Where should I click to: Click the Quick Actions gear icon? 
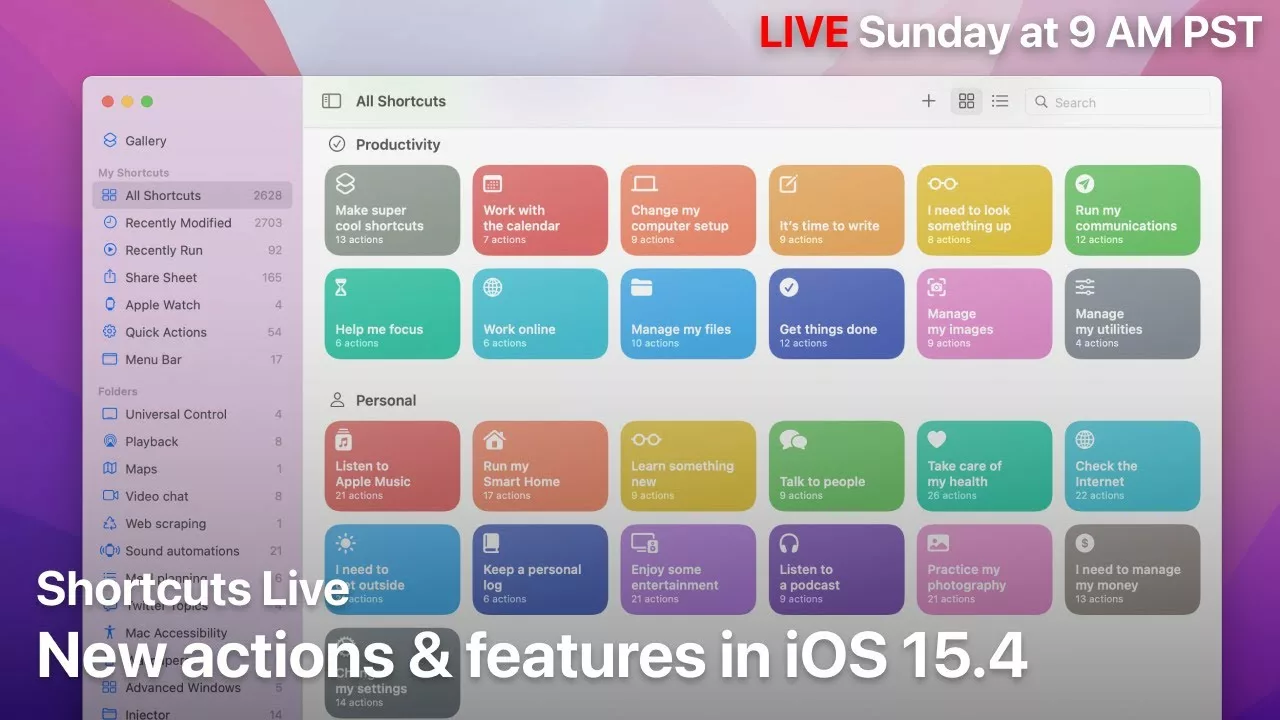pyautogui.click(x=110, y=332)
